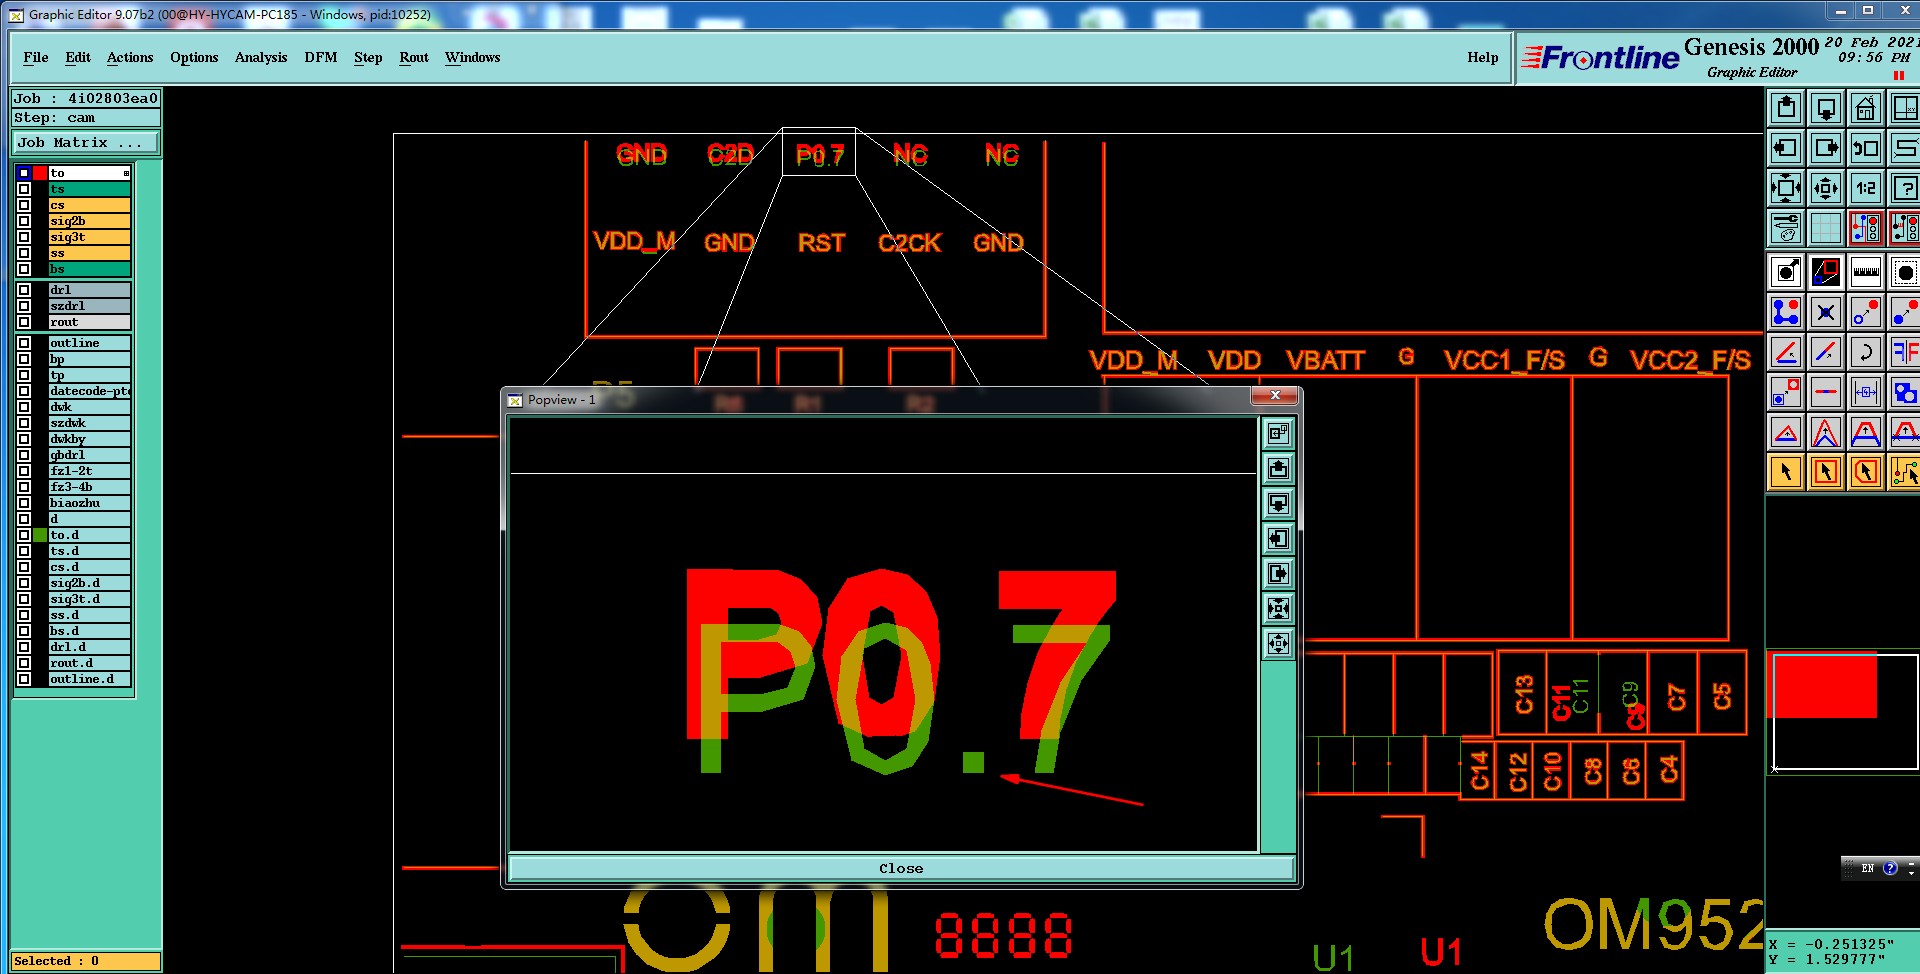Select the 'datecode-pt' layer name
The height and width of the screenshot is (974, 1920).
89,391
